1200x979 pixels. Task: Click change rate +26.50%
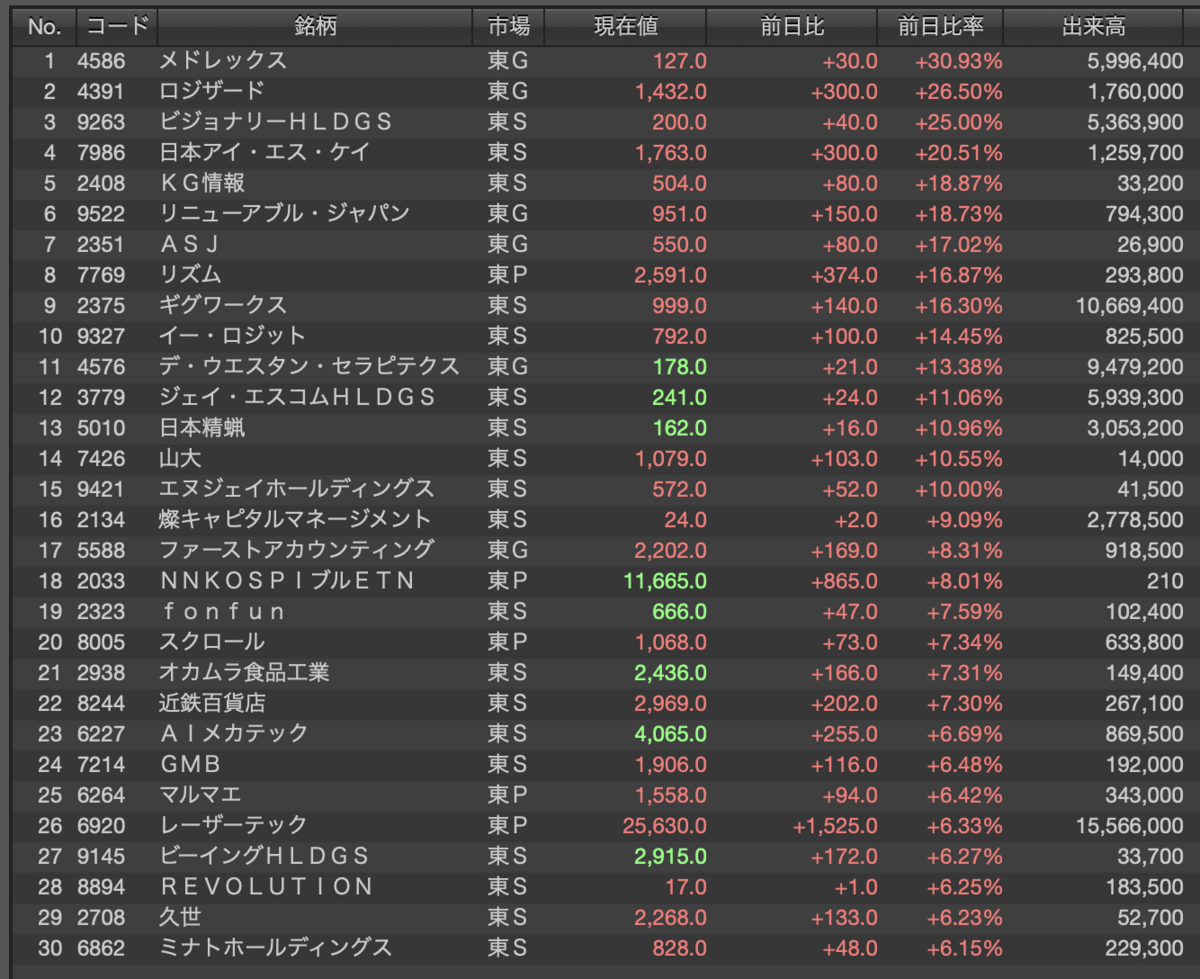coord(958,91)
